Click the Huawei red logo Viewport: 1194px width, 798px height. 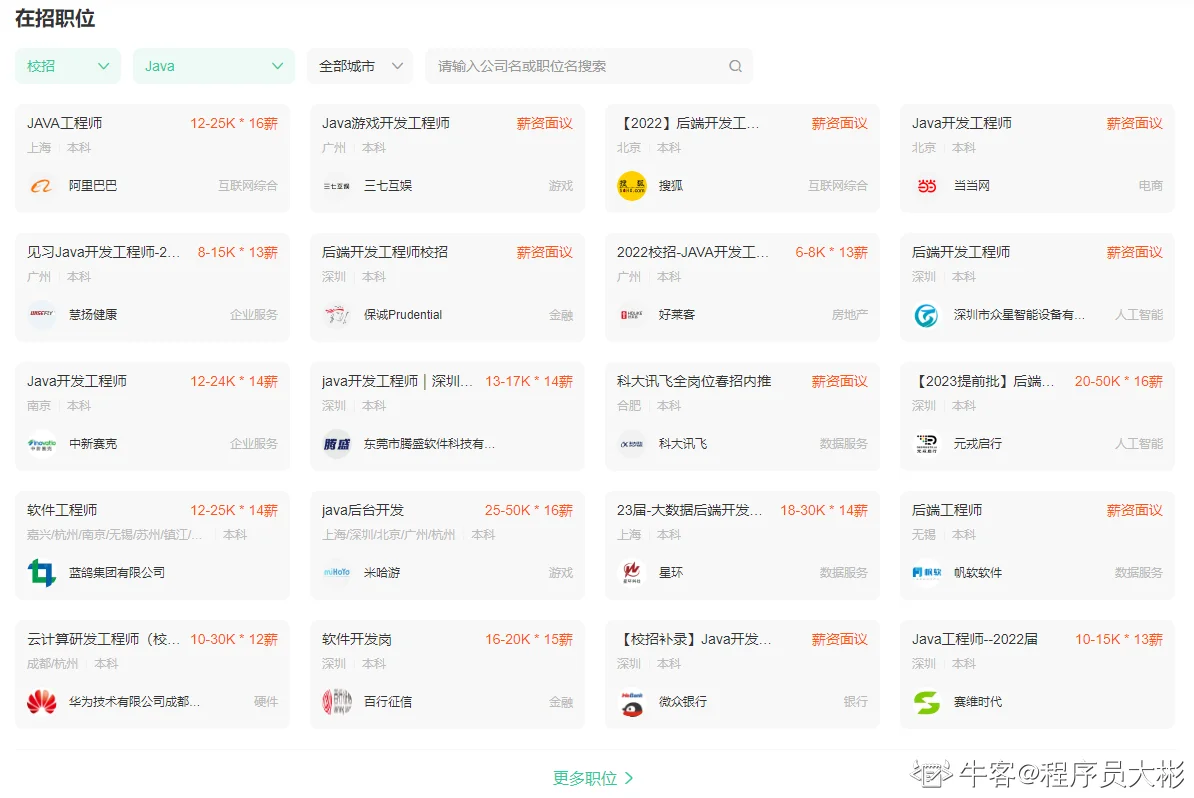coord(41,701)
